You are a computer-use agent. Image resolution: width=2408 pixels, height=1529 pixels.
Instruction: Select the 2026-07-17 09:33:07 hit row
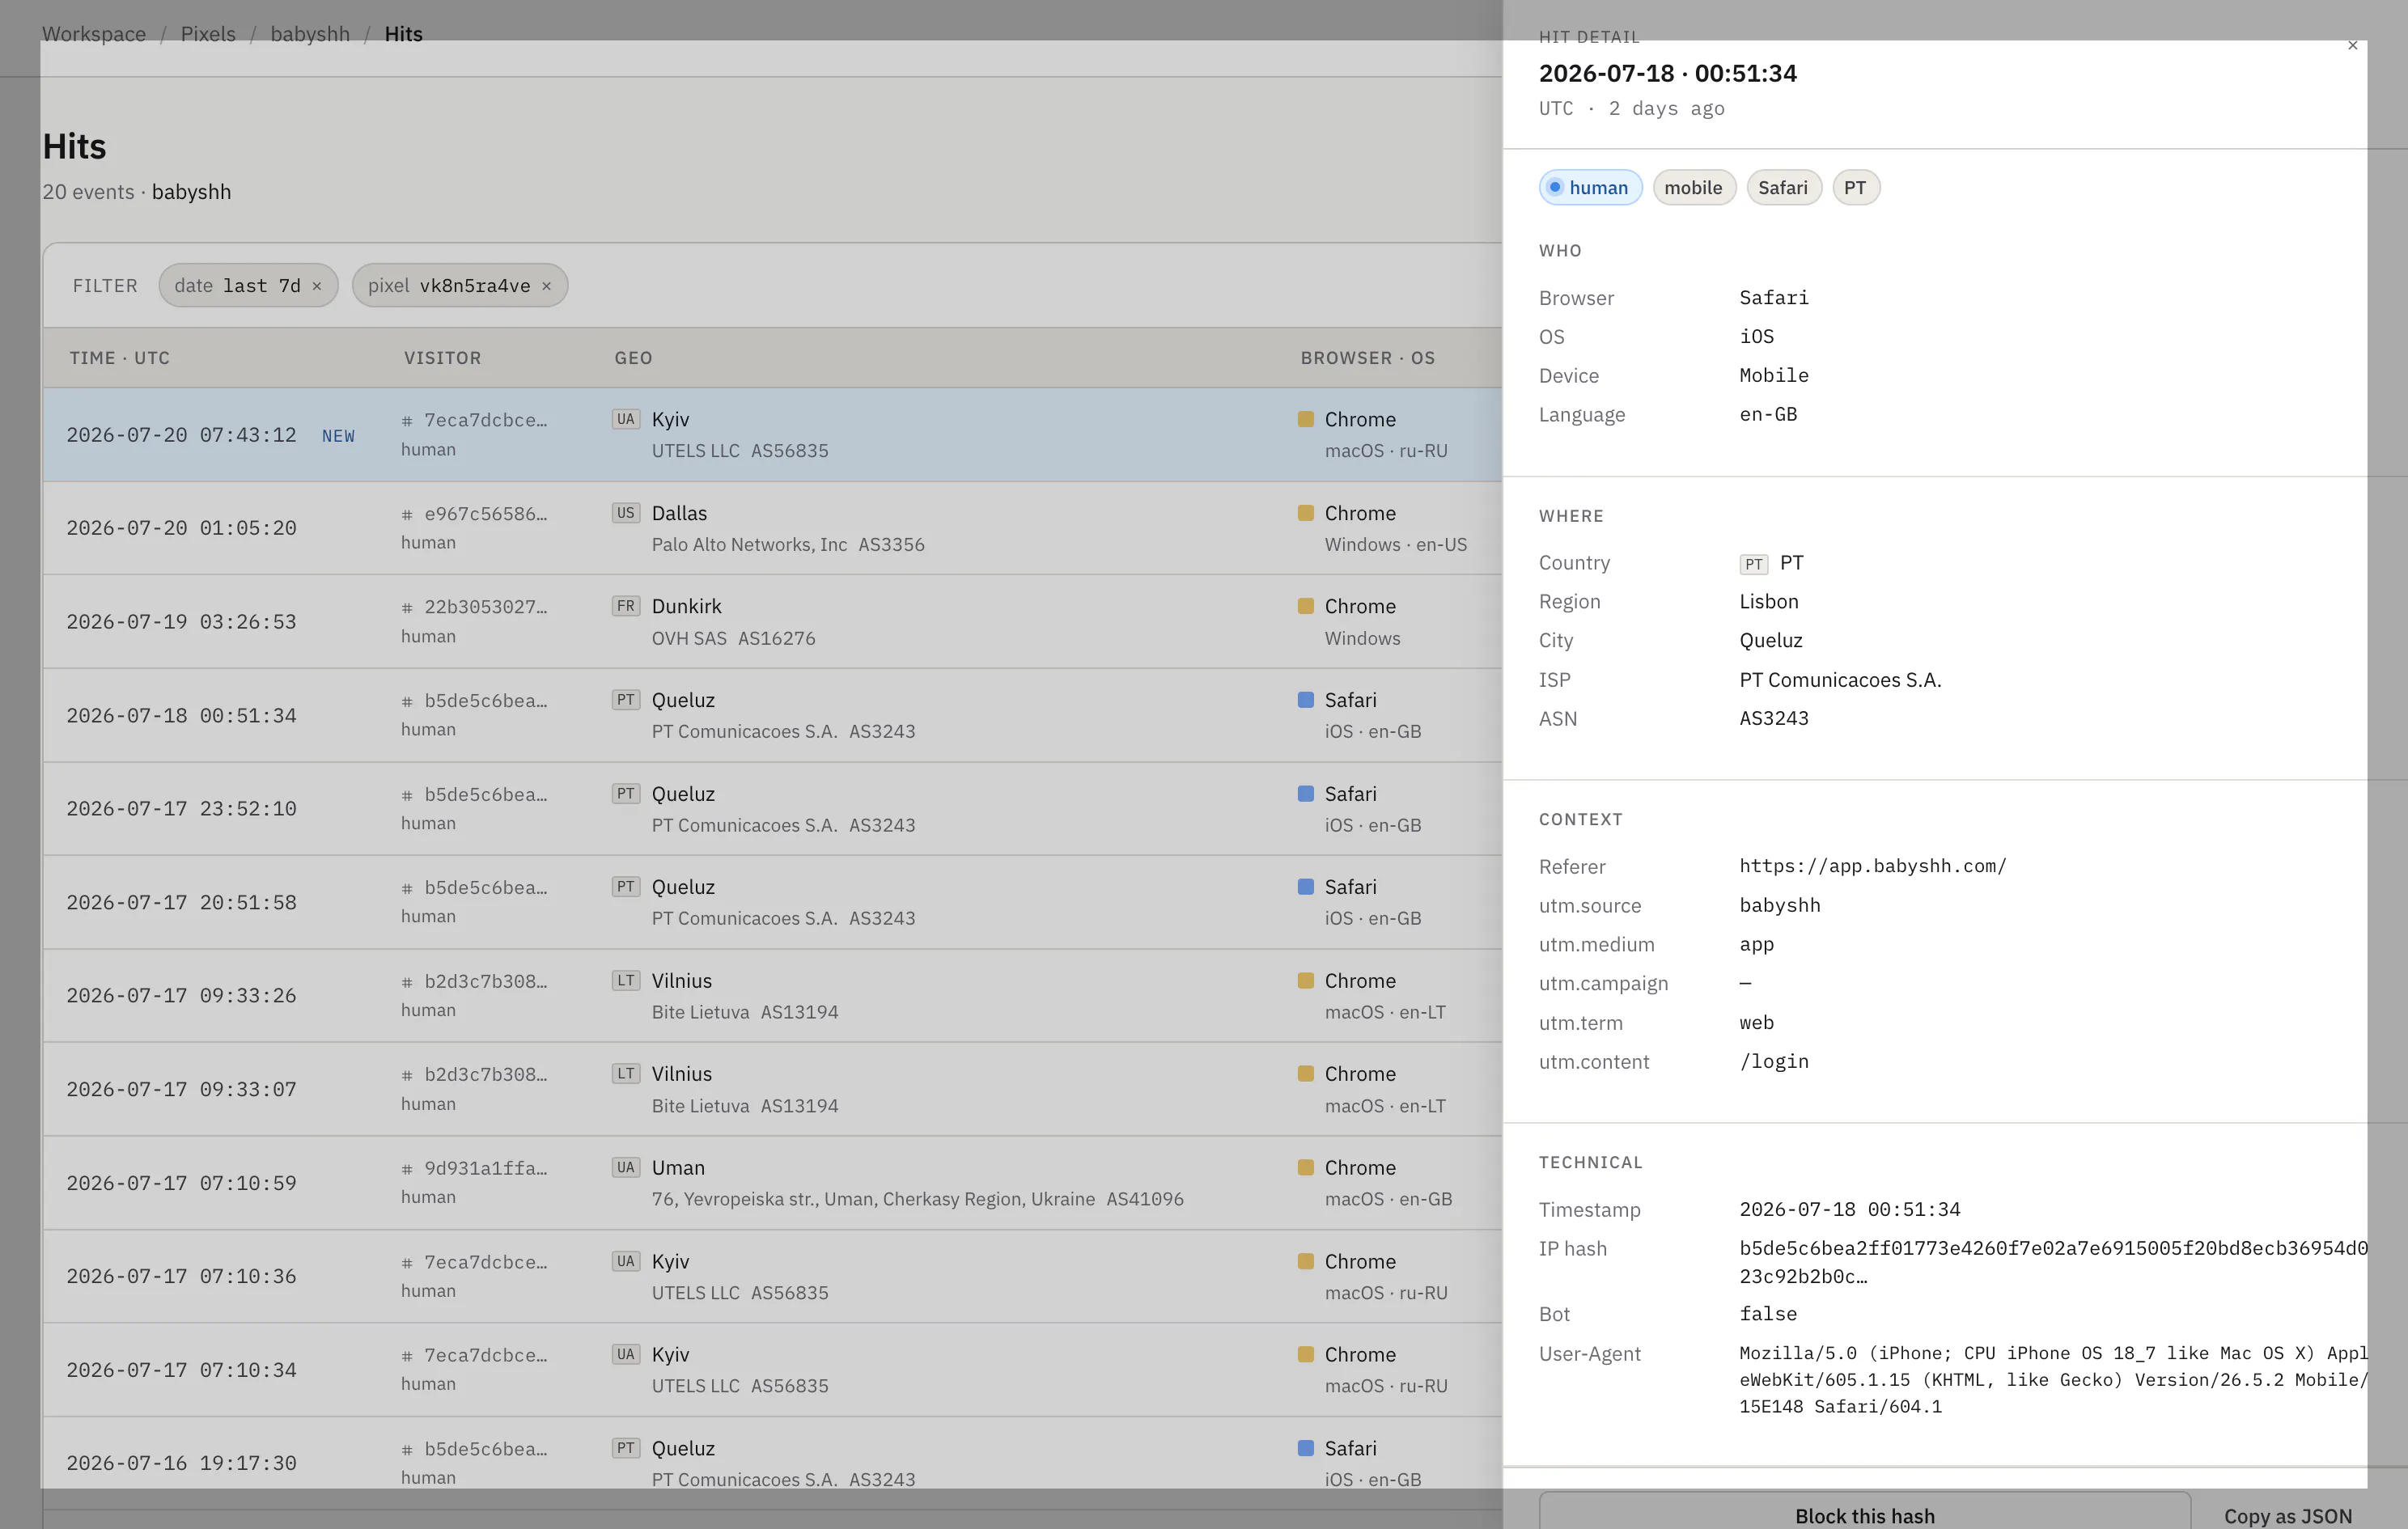click(772, 1089)
